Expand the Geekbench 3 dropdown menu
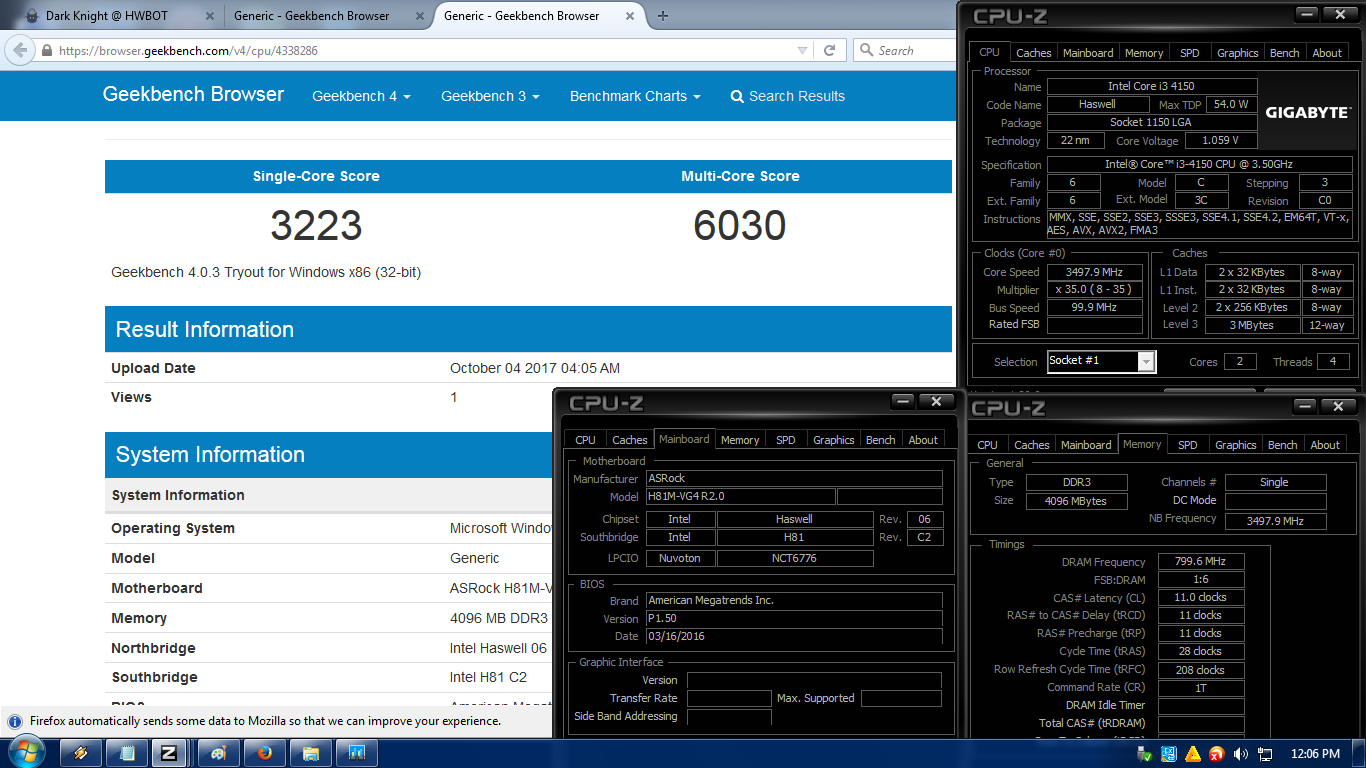 pyautogui.click(x=490, y=96)
